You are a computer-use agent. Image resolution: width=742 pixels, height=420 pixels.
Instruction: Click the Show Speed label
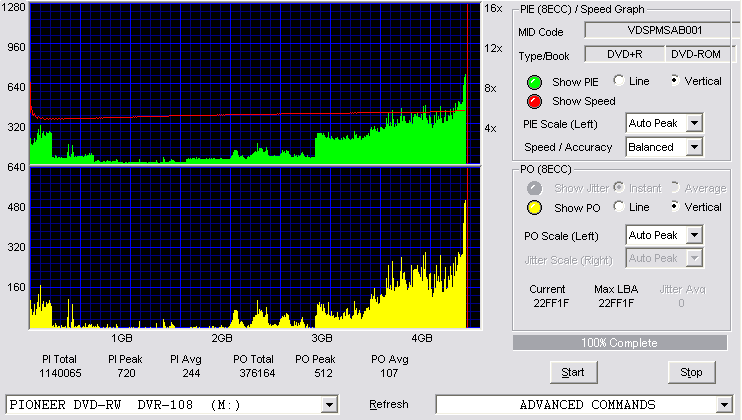pos(583,101)
